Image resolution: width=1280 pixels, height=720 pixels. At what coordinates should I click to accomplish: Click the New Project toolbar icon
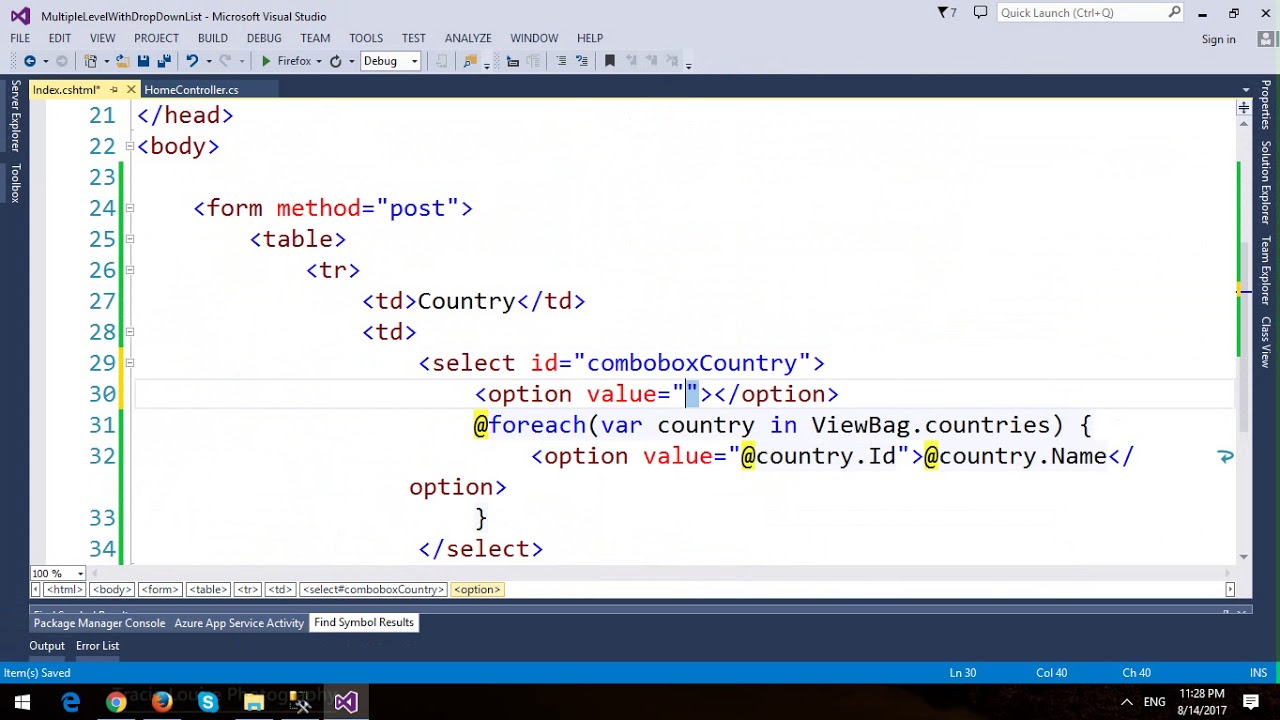91,61
